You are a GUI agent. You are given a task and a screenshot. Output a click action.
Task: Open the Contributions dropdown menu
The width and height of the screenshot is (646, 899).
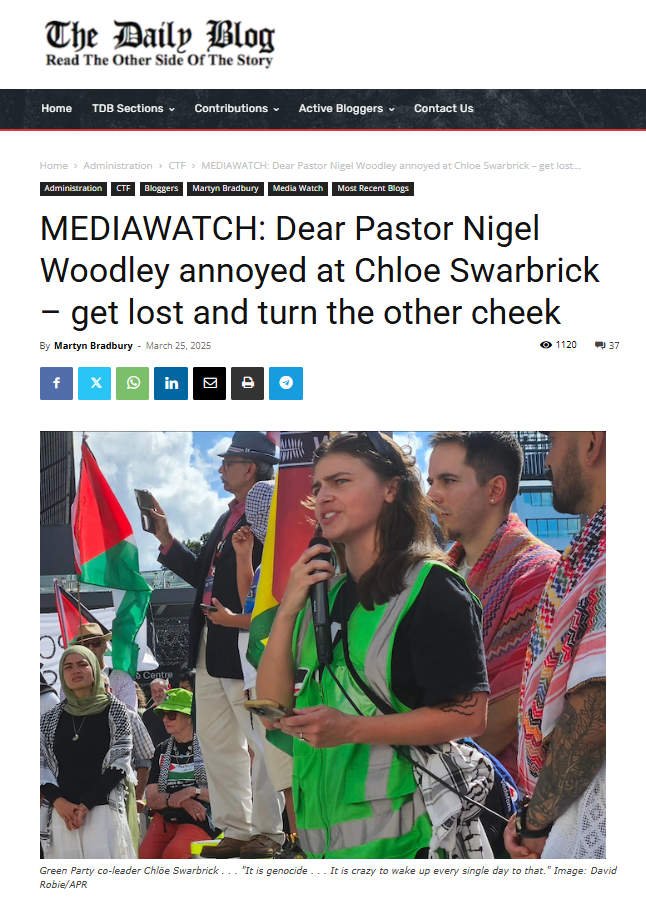(237, 108)
